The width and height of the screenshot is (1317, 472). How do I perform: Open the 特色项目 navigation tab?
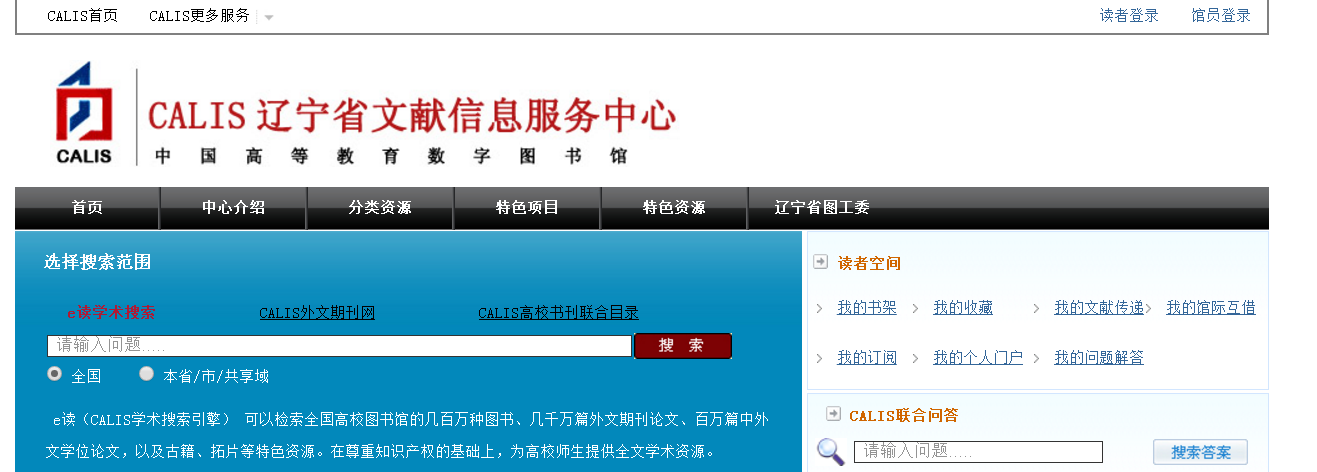click(x=527, y=208)
